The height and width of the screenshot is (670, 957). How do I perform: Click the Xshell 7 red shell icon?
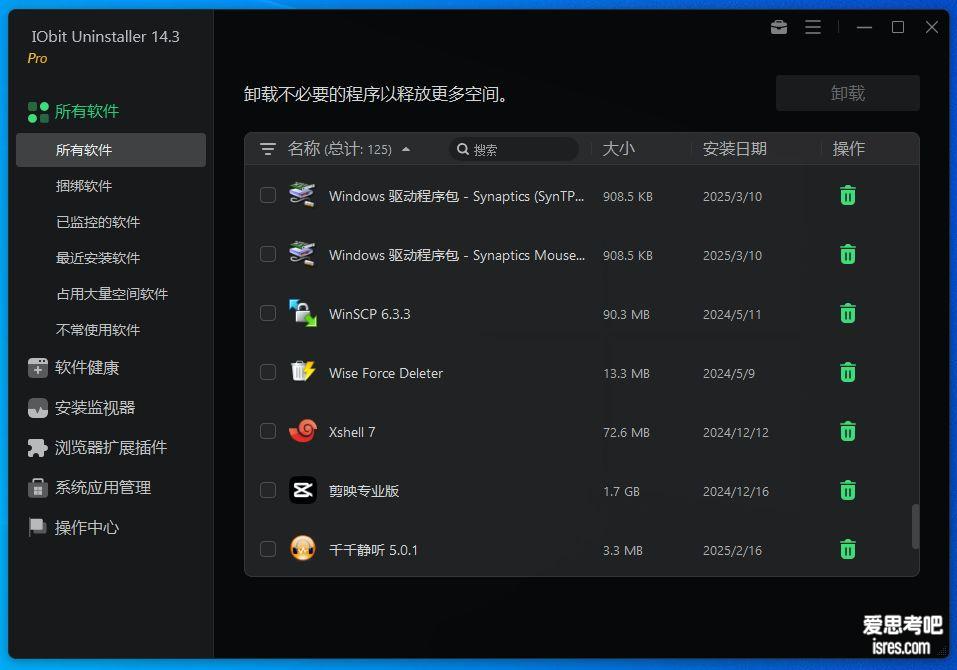(303, 431)
